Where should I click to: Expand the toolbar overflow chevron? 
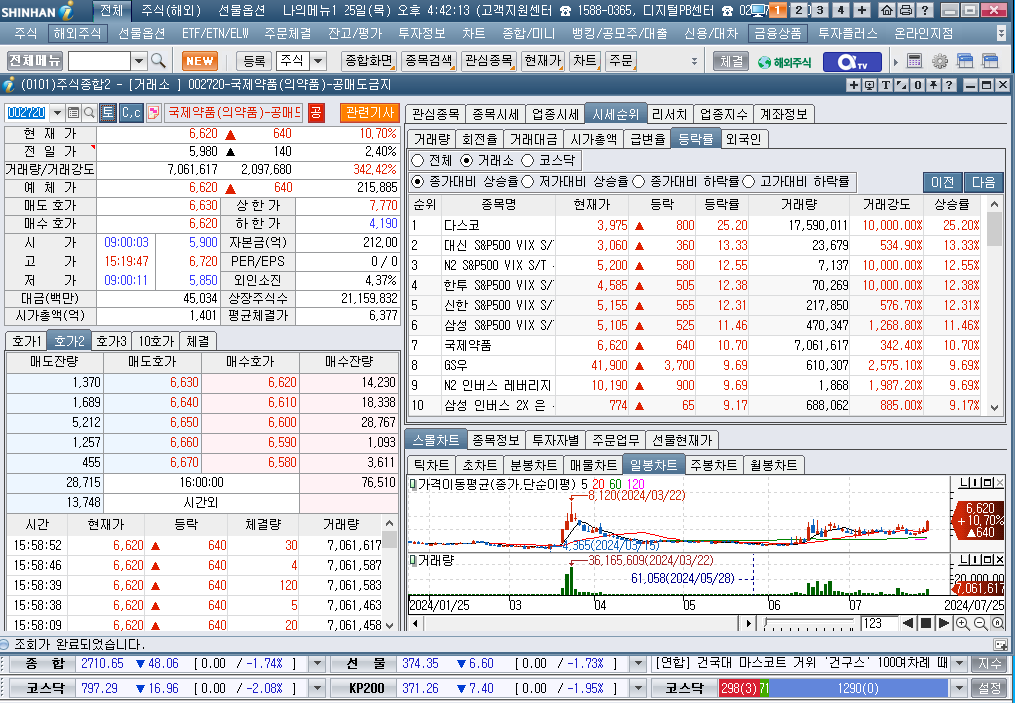tap(694, 61)
